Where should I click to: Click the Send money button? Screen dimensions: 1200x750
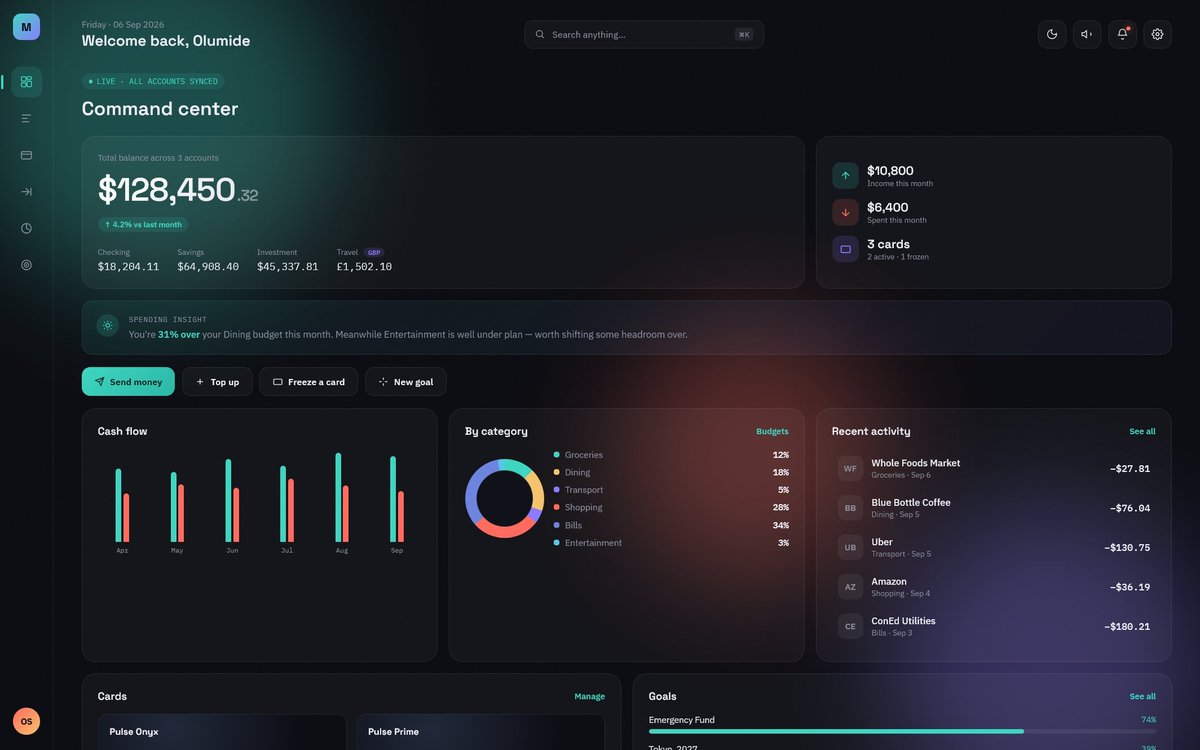click(x=128, y=382)
